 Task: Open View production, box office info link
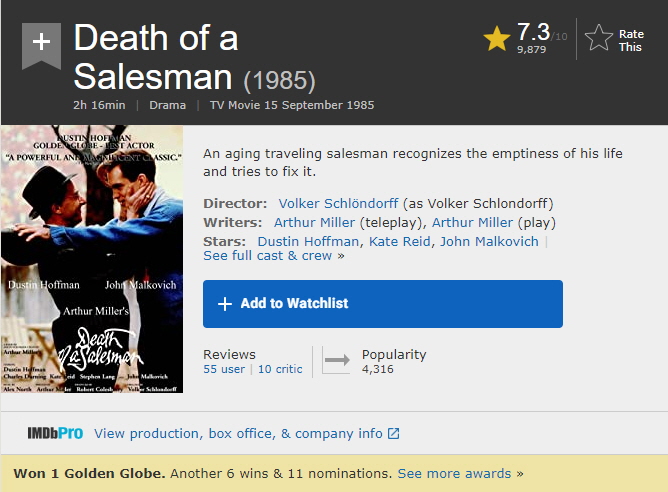(x=238, y=433)
